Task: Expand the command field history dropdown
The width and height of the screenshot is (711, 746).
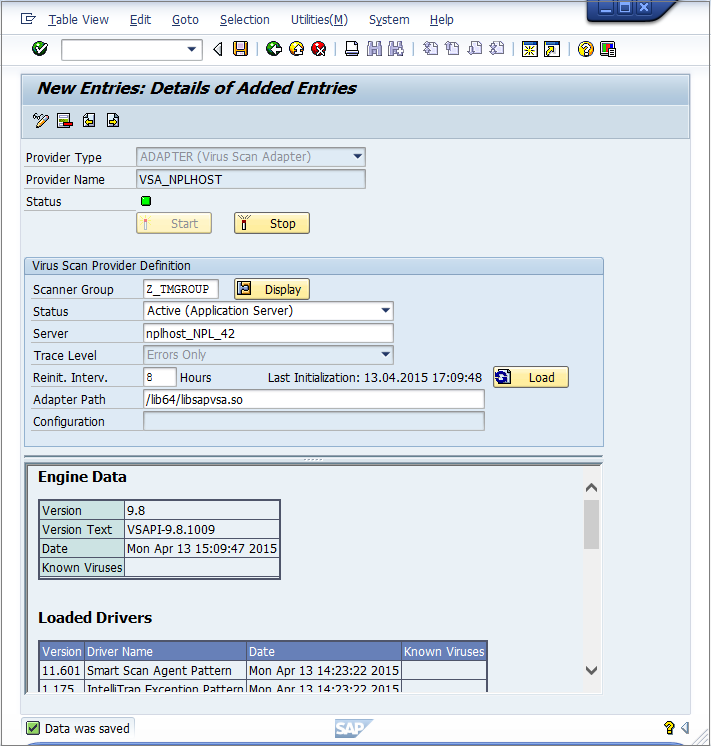Action: (192, 49)
